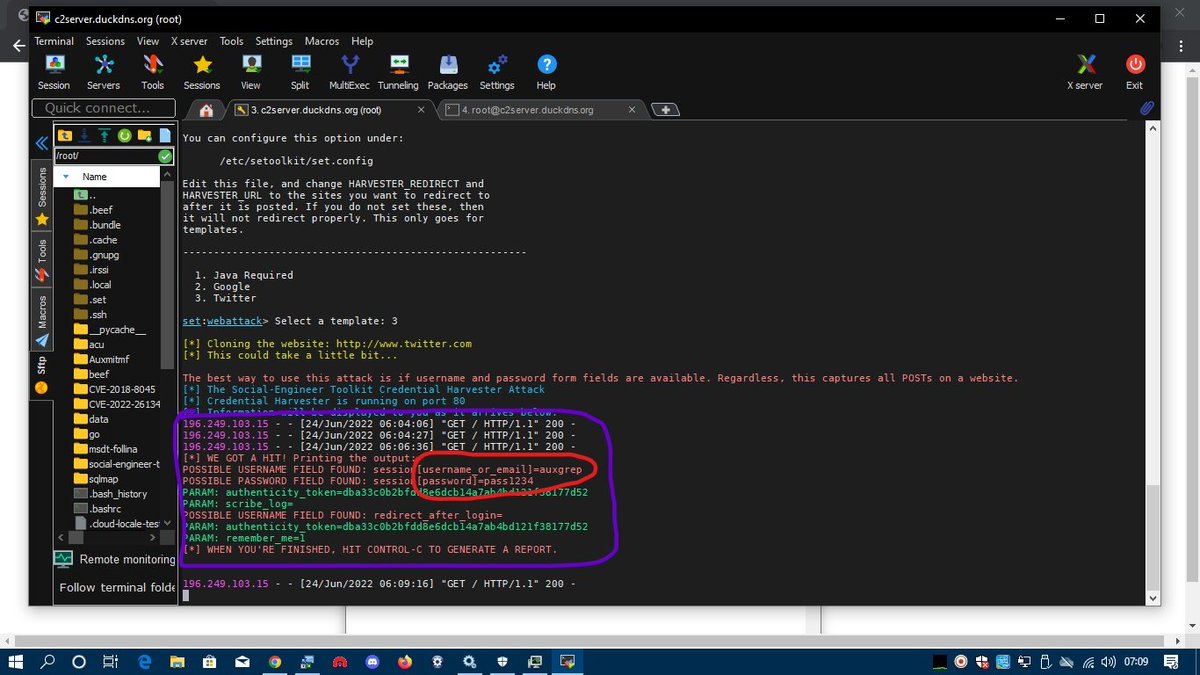
Task: Click the SFTP upload icon
Action: (x=104, y=135)
